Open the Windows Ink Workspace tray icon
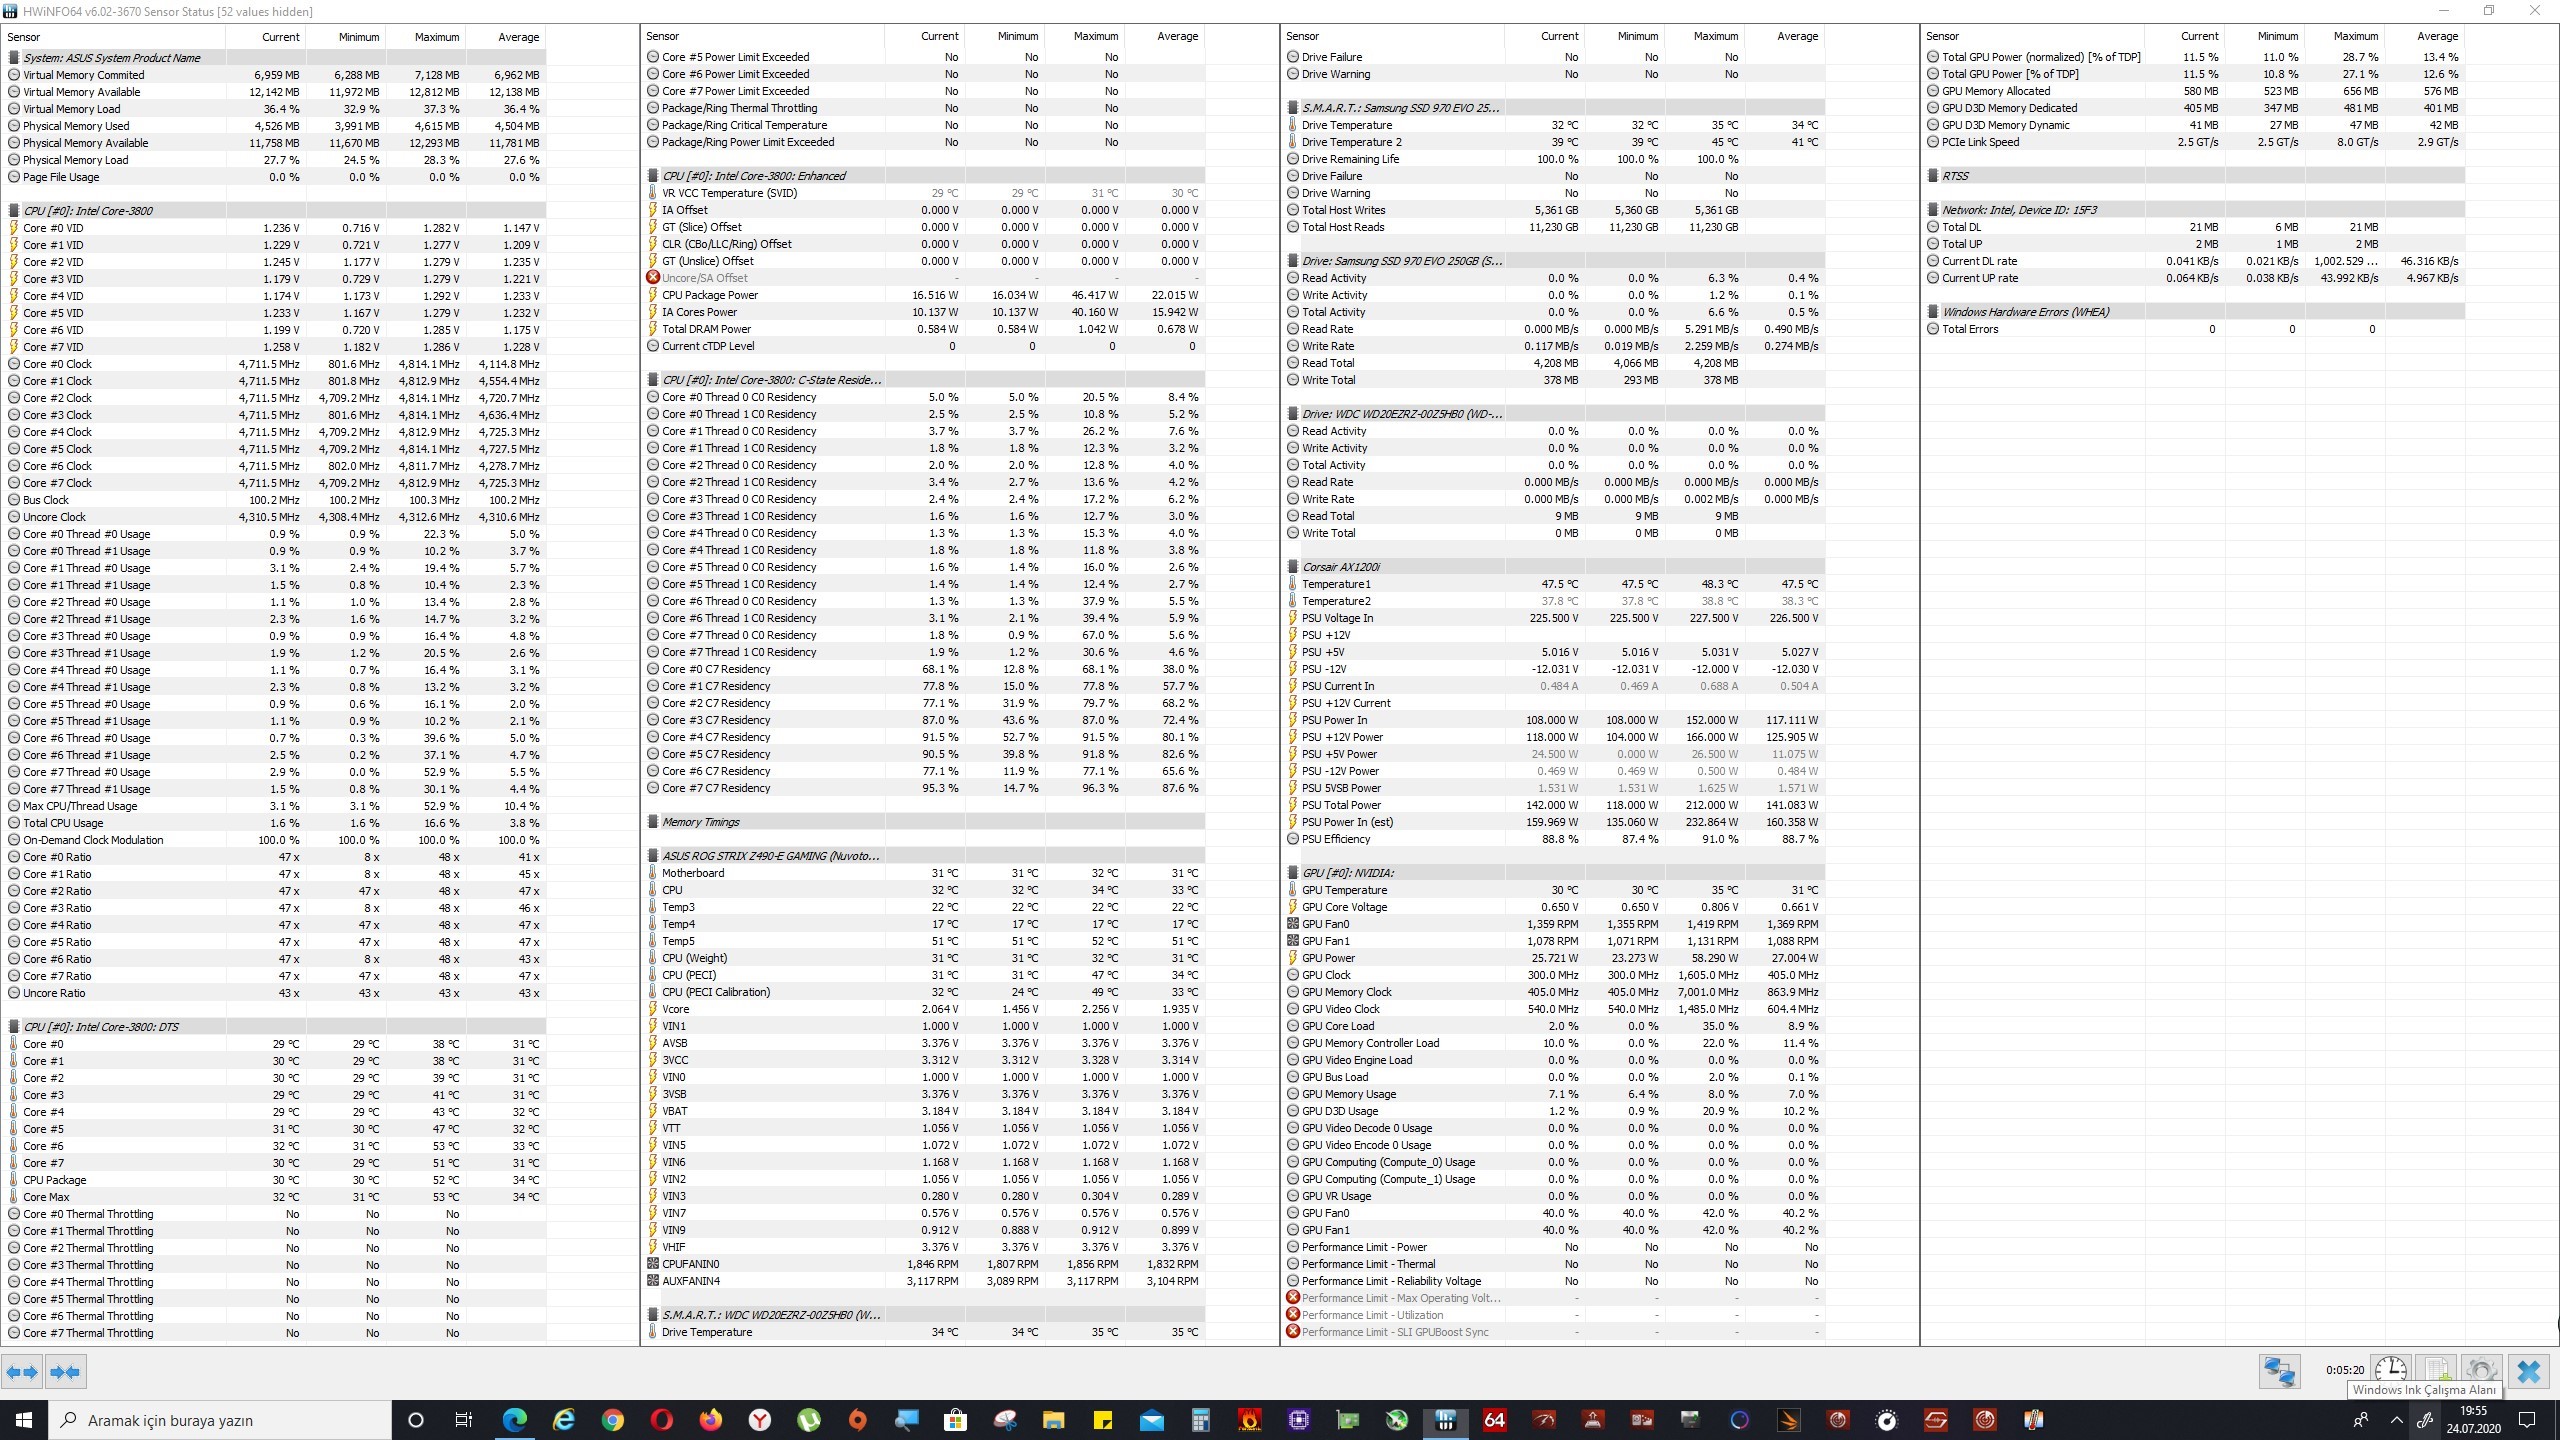 pyautogui.click(x=2425, y=1420)
